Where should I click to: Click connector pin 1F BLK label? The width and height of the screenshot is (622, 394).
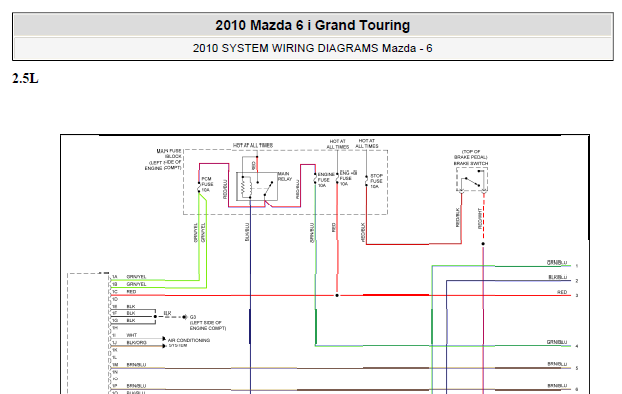(x=124, y=313)
